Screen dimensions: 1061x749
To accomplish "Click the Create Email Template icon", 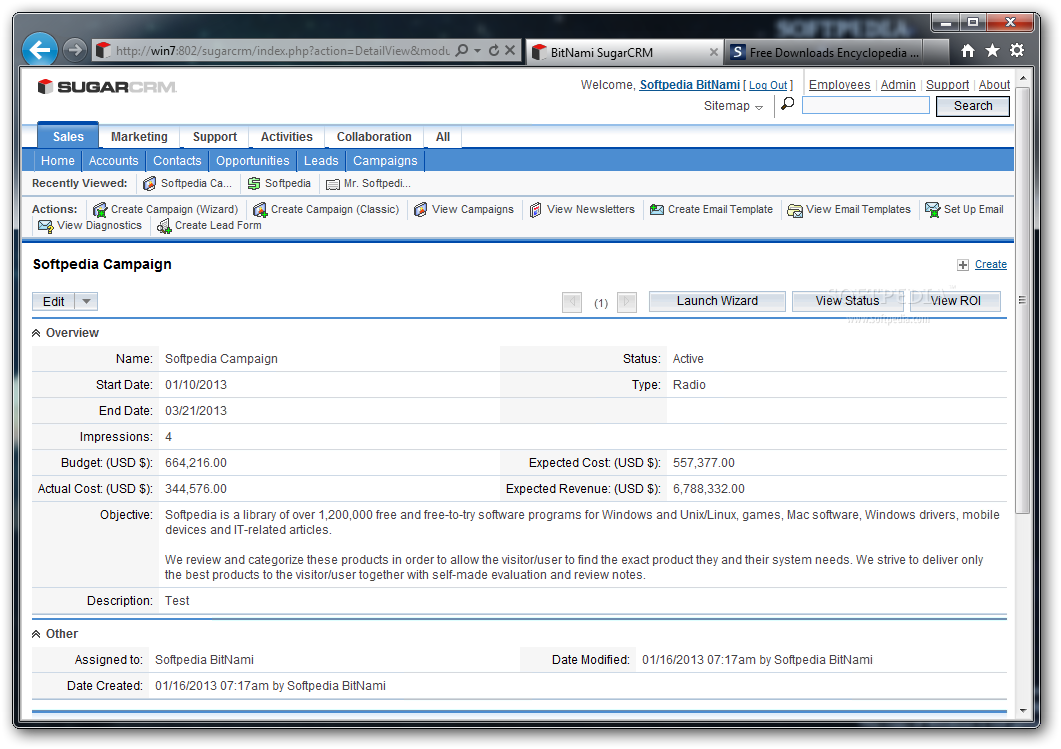I will [656, 210].
